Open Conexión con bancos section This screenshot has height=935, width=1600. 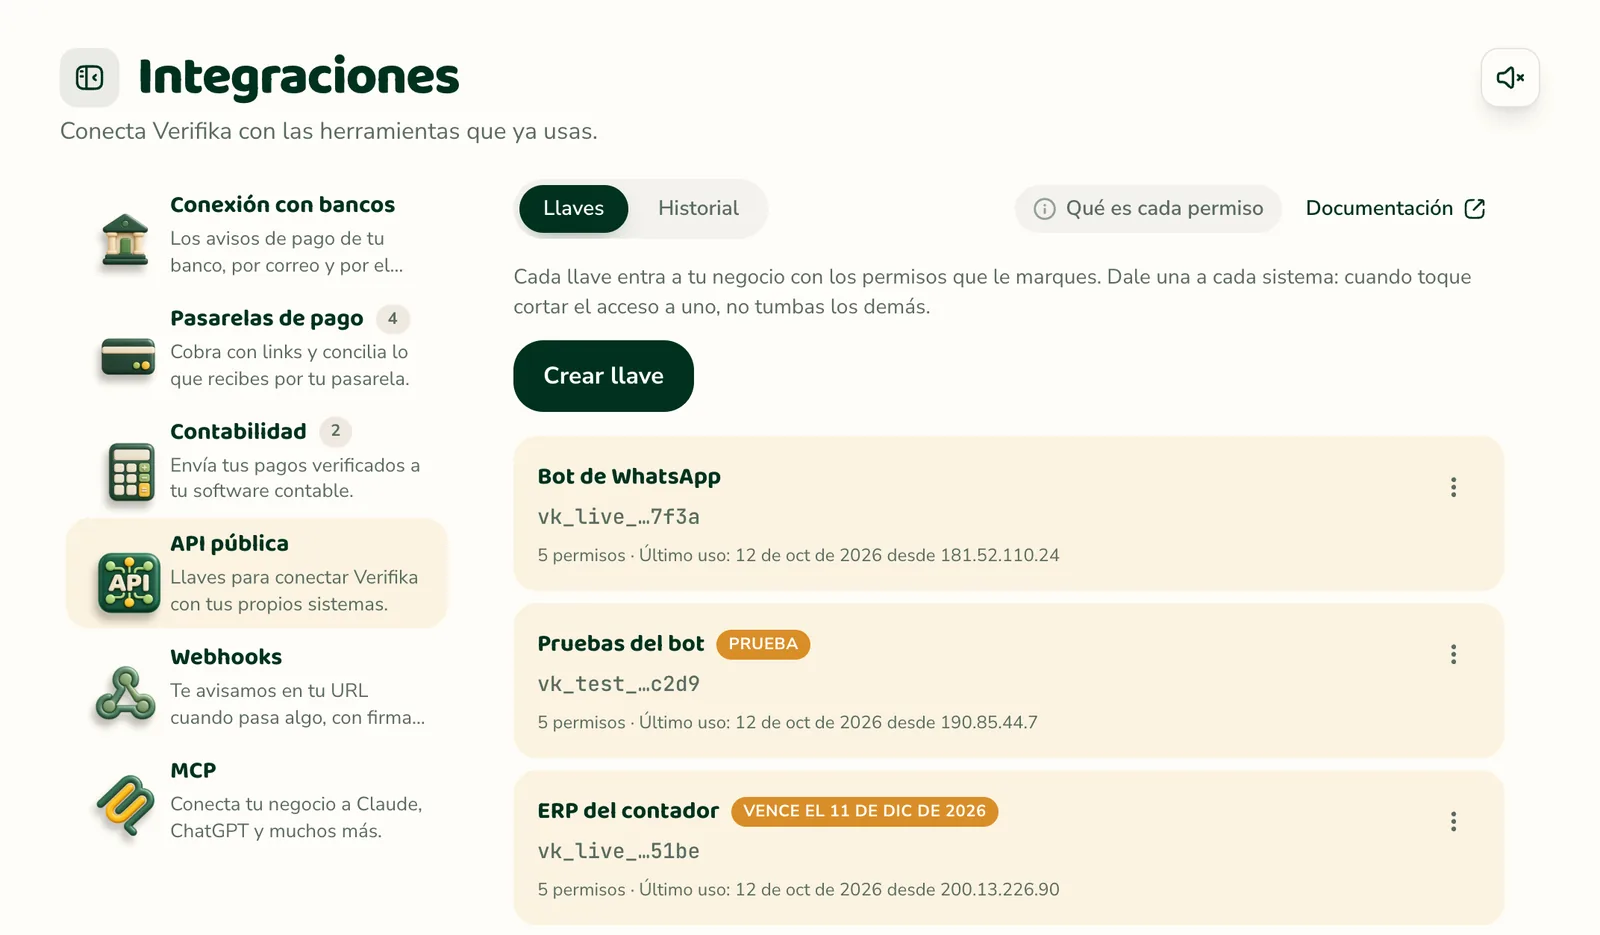(x=257, y=235)
